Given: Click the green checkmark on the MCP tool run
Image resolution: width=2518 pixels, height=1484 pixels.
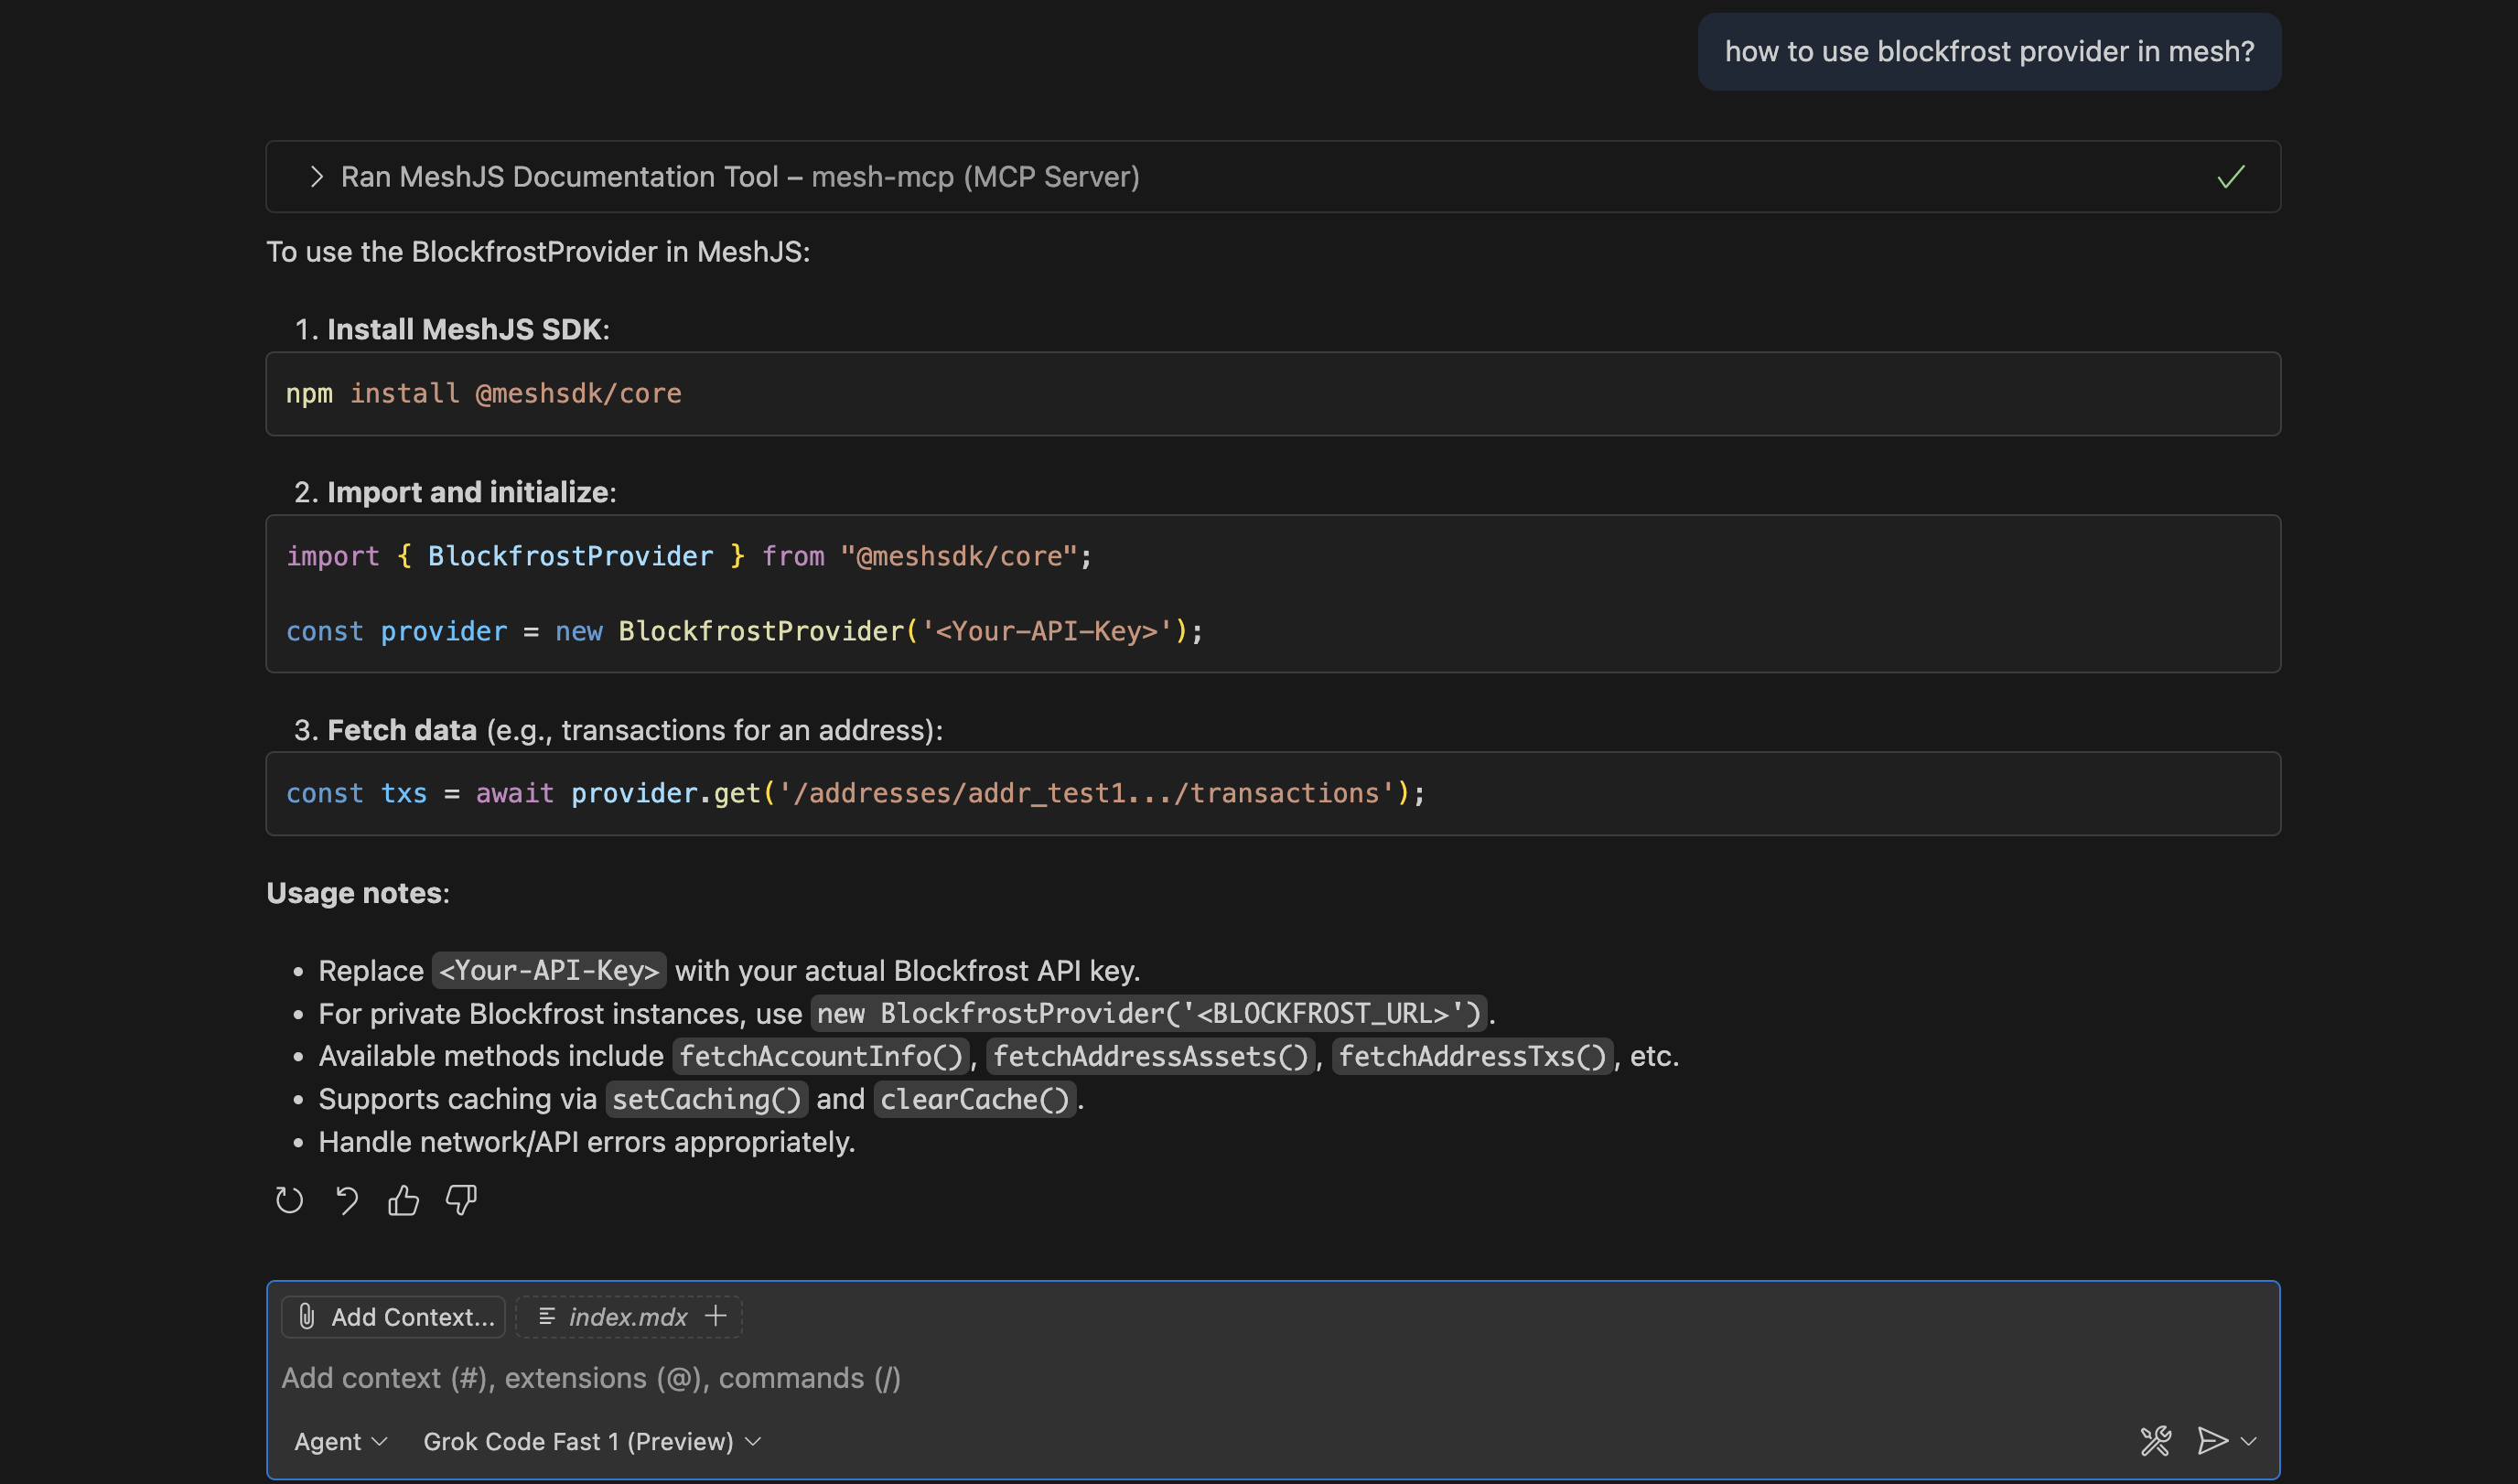Looking at the screenshot, I should (2230, 177).
